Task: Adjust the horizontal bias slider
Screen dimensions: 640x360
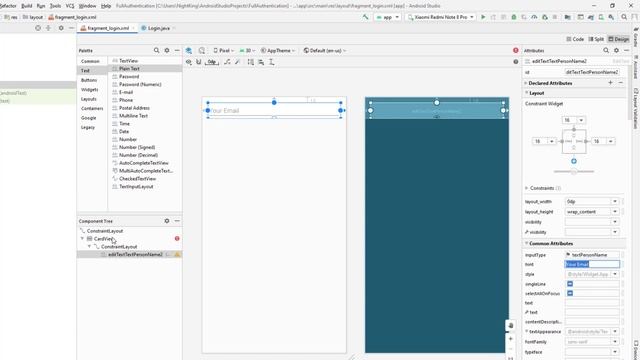Action: tap(574, 172)
